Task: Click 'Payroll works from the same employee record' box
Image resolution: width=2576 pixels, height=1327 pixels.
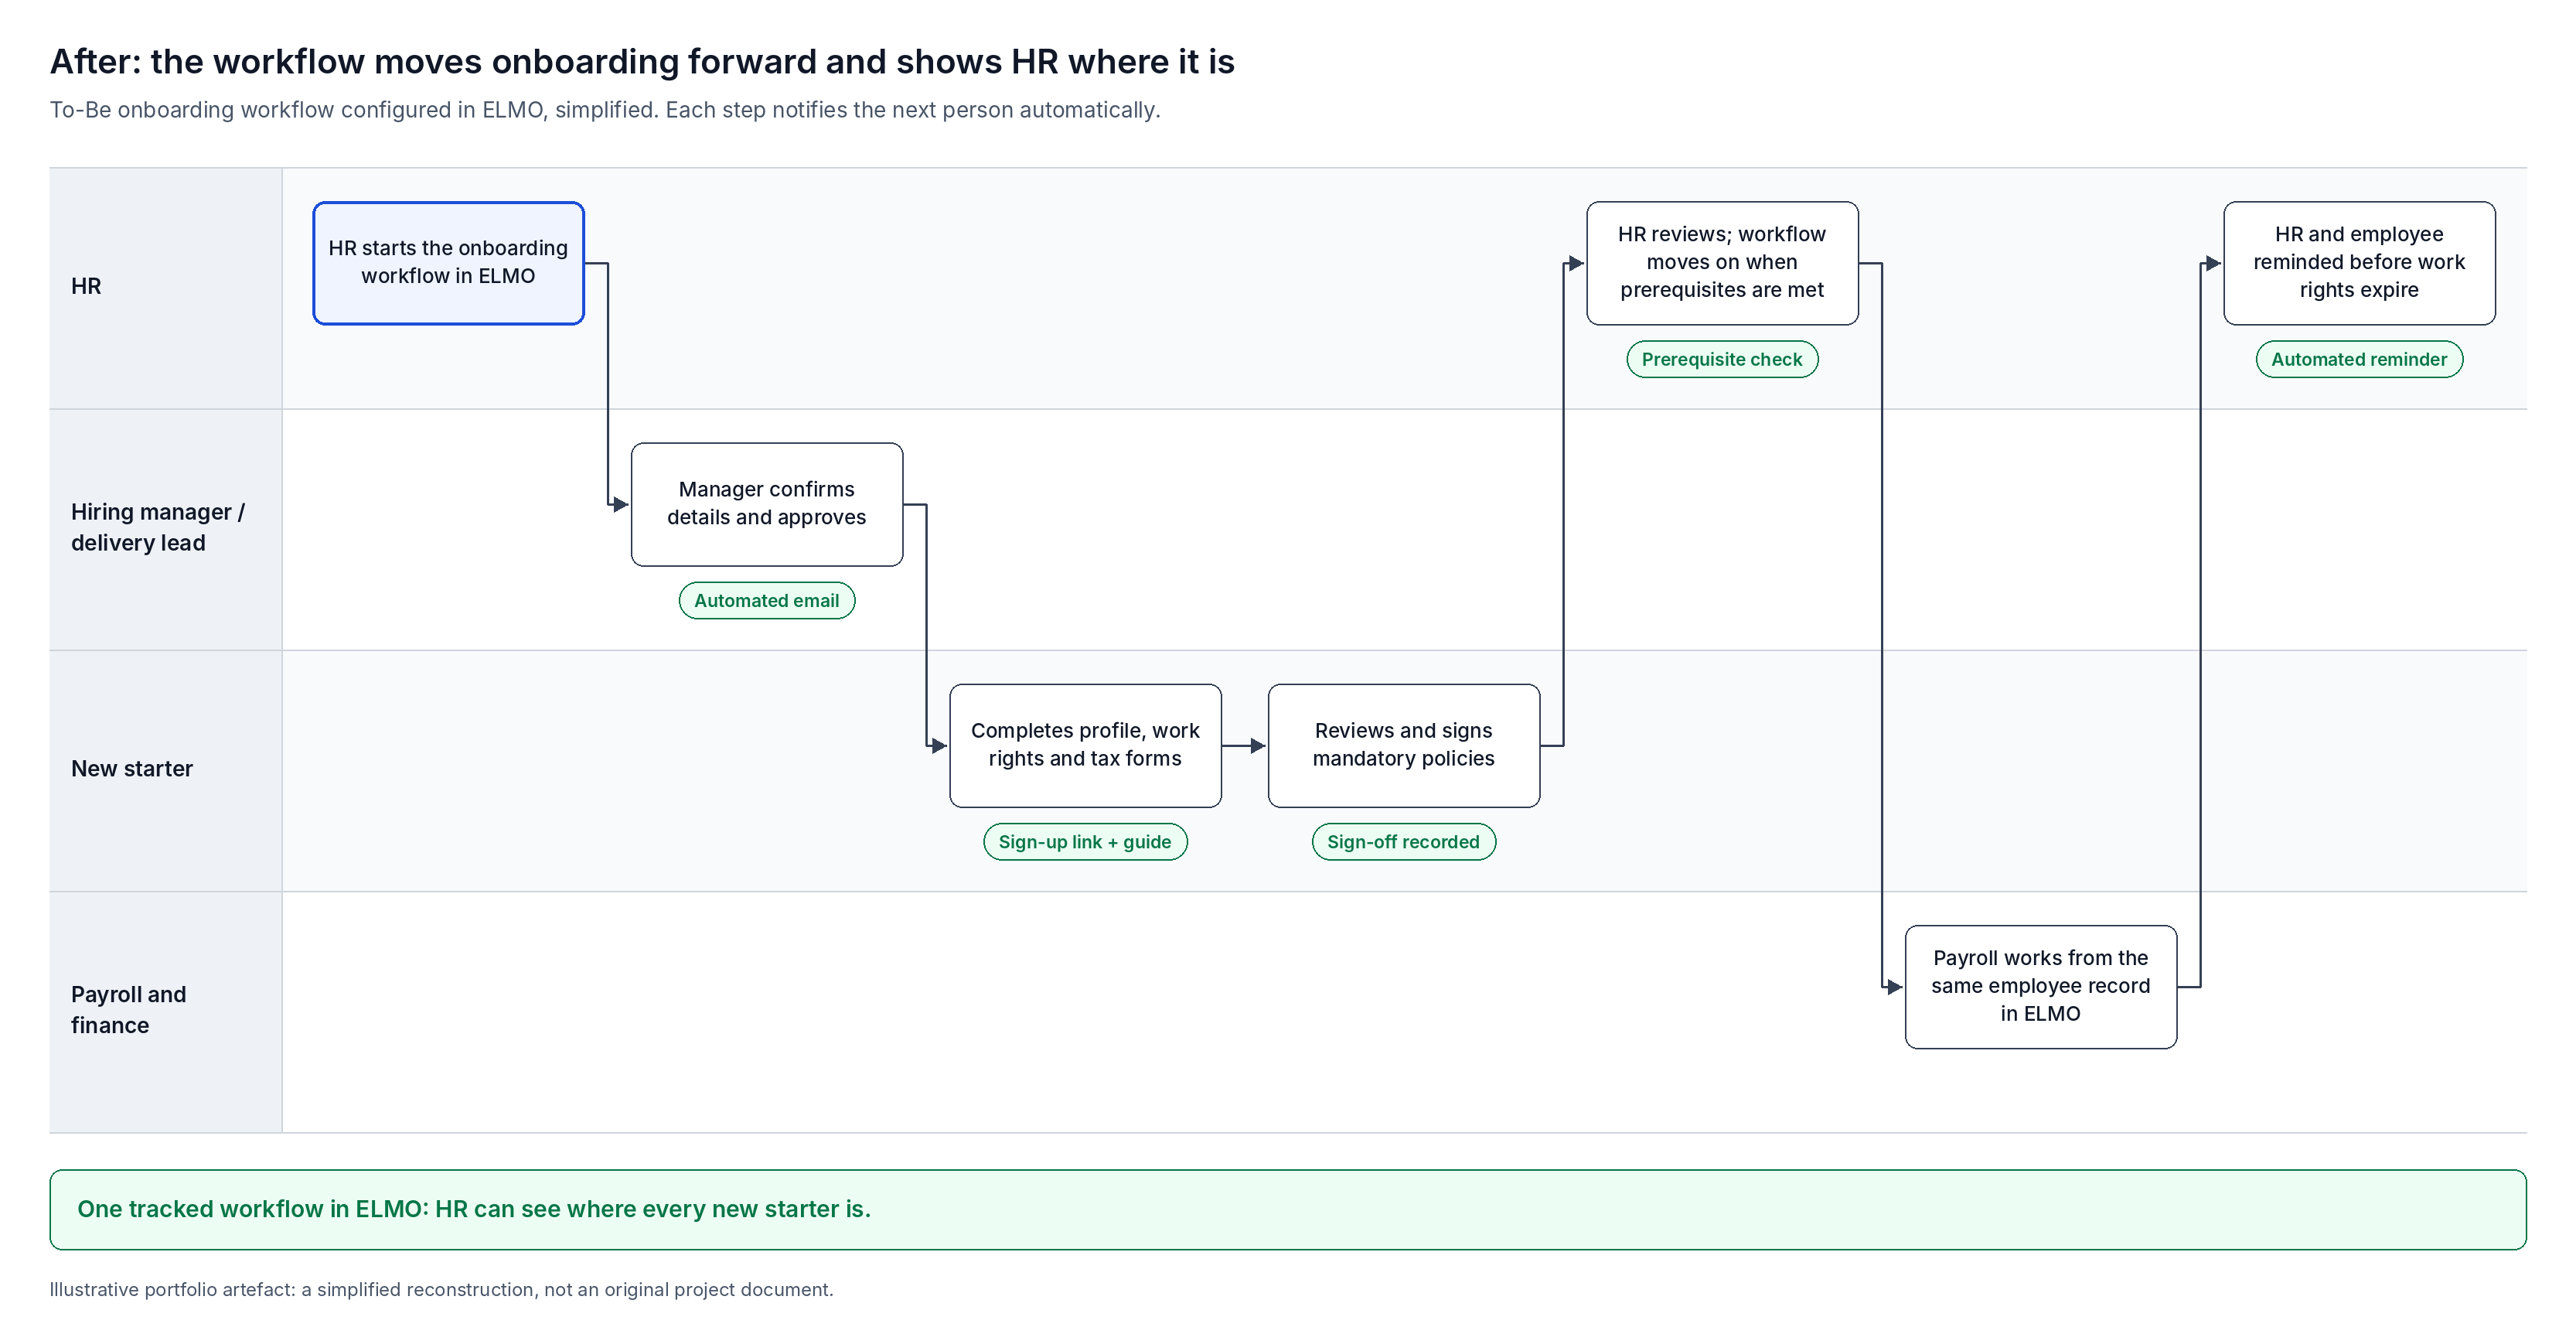Action: tap(2040, 986)
